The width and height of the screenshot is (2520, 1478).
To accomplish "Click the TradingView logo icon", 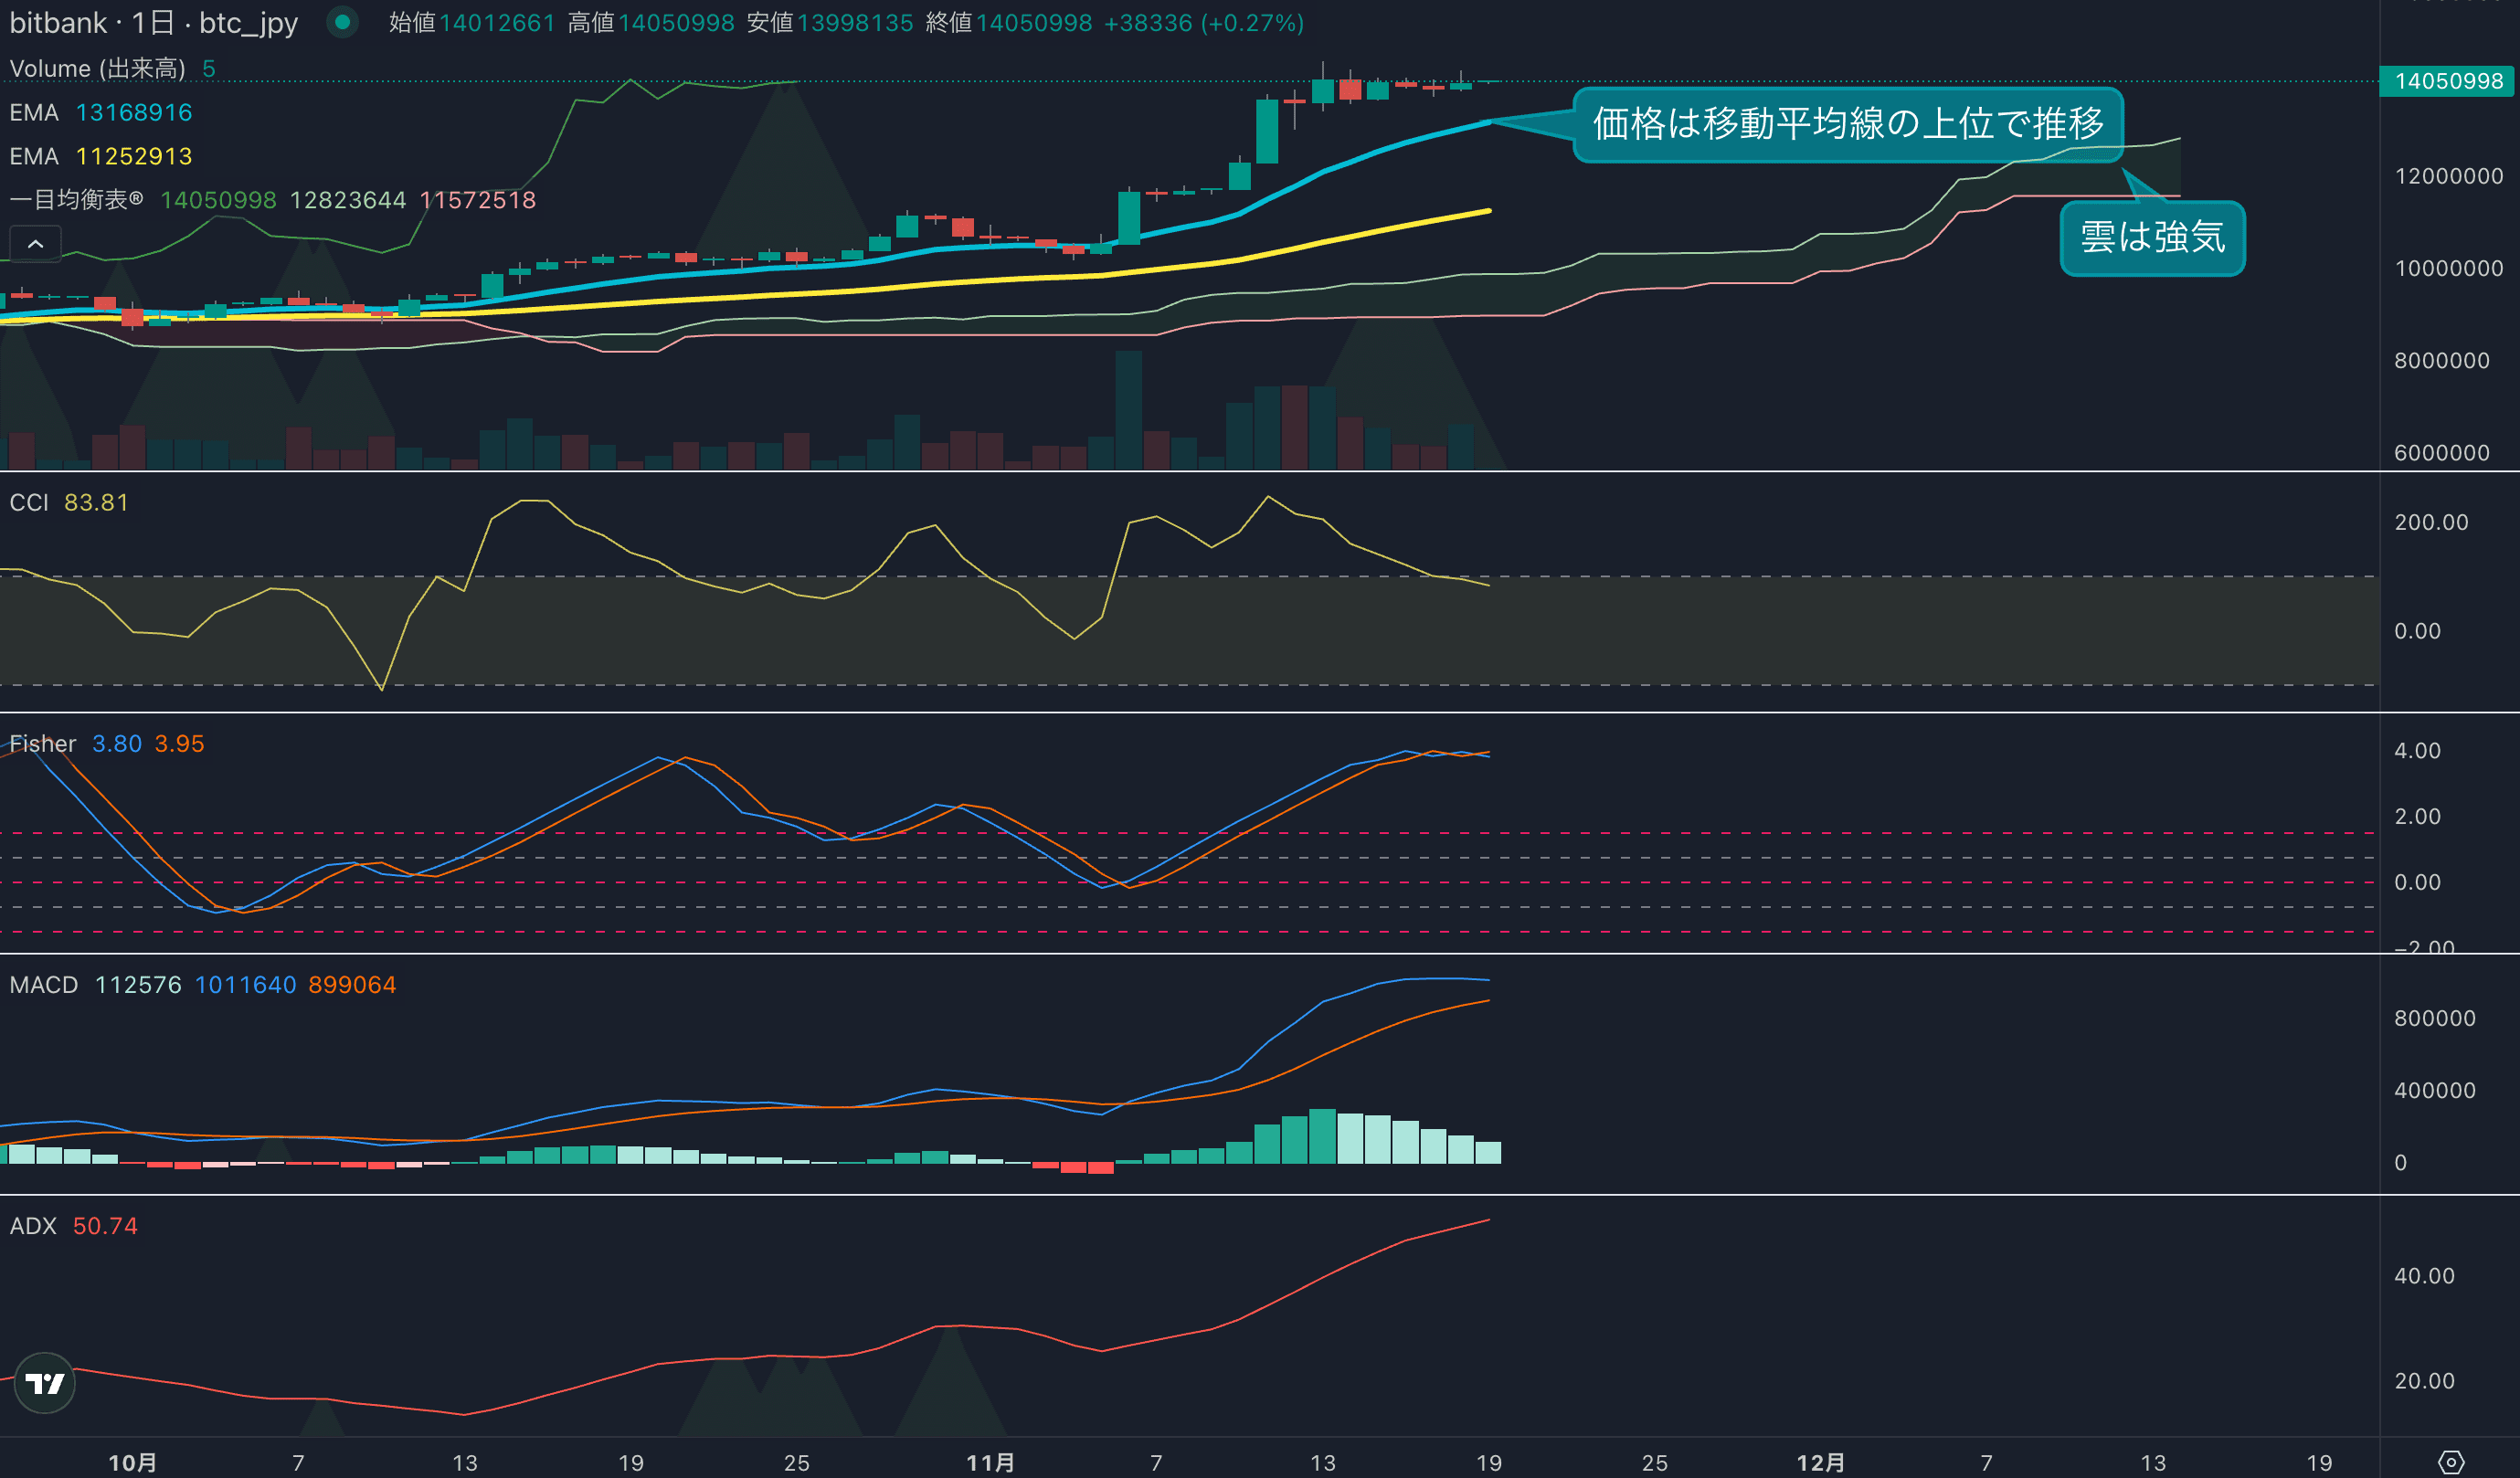I will tap(45, 1383).
